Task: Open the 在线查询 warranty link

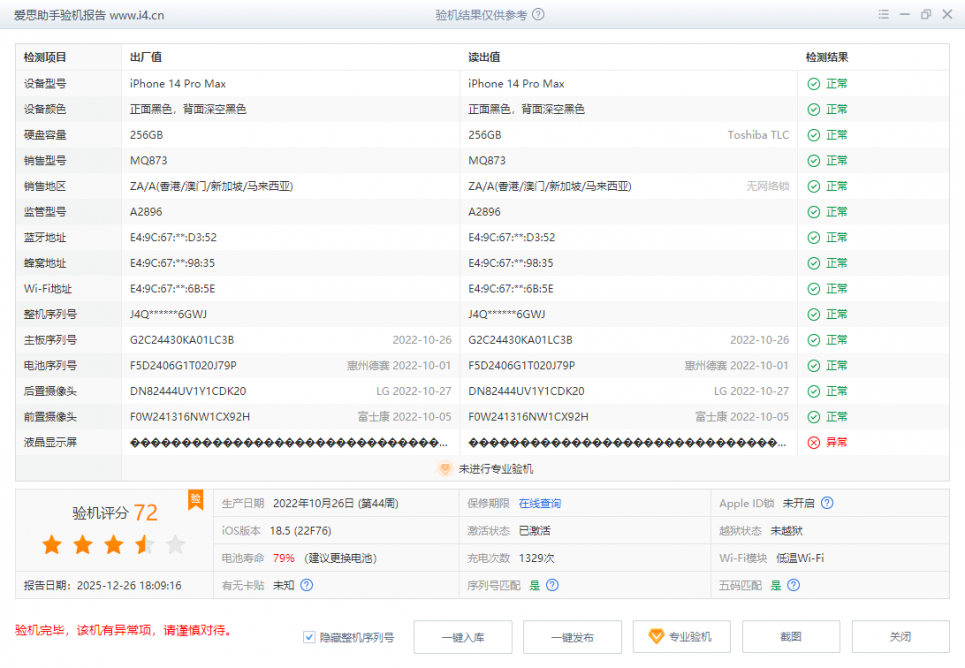Action: tap(539, 503)
